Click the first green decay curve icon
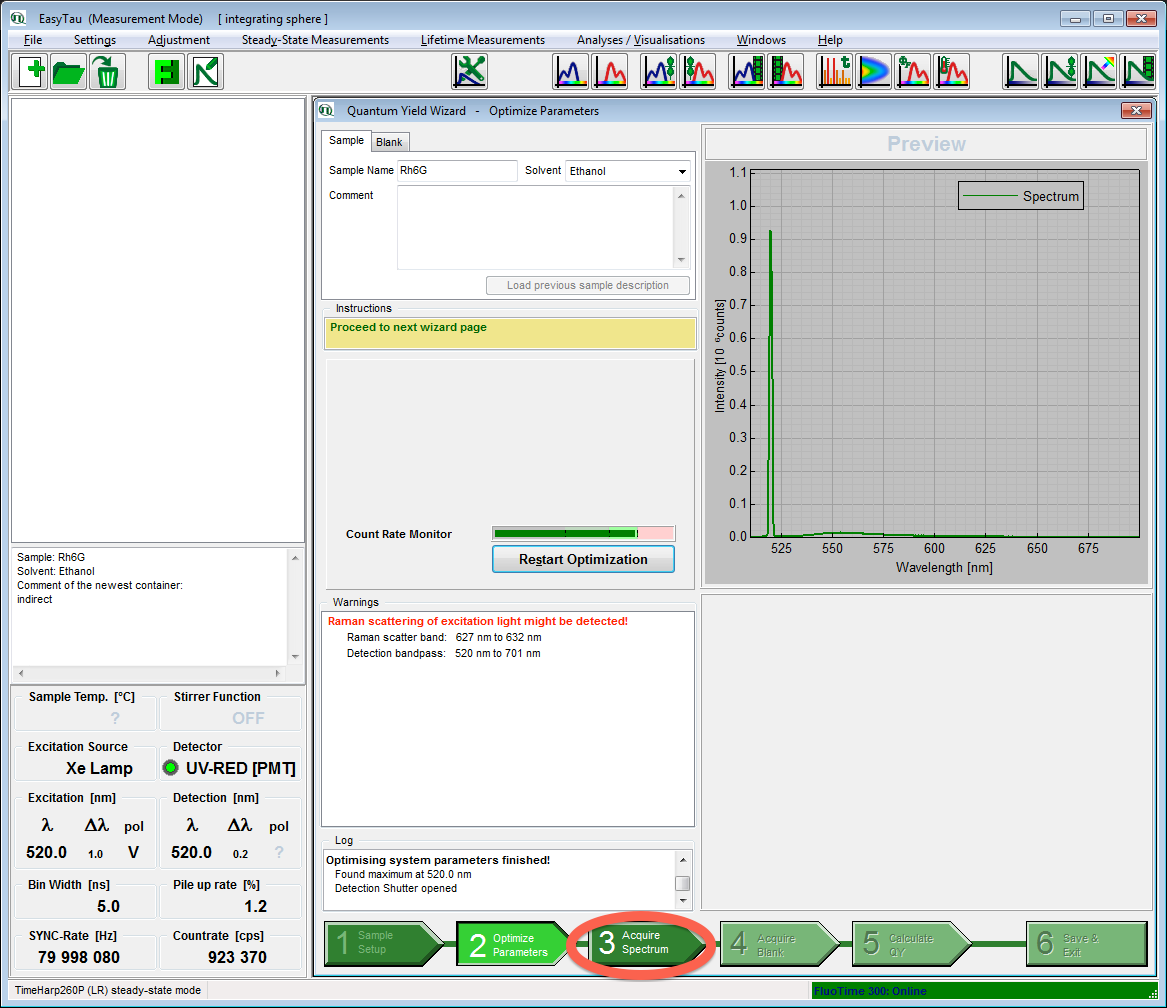 [1022, 72]
